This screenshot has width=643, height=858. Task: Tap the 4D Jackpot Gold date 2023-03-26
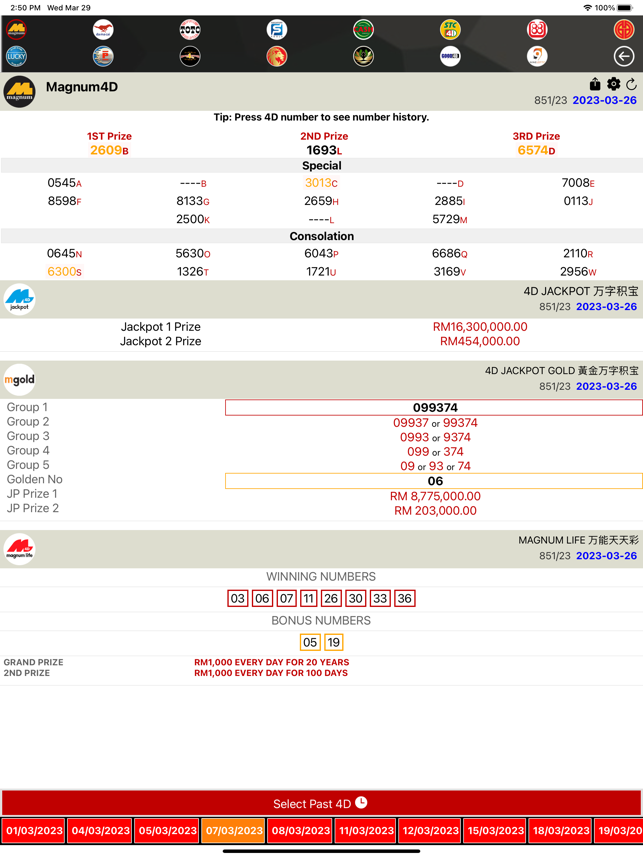(606, 386)
